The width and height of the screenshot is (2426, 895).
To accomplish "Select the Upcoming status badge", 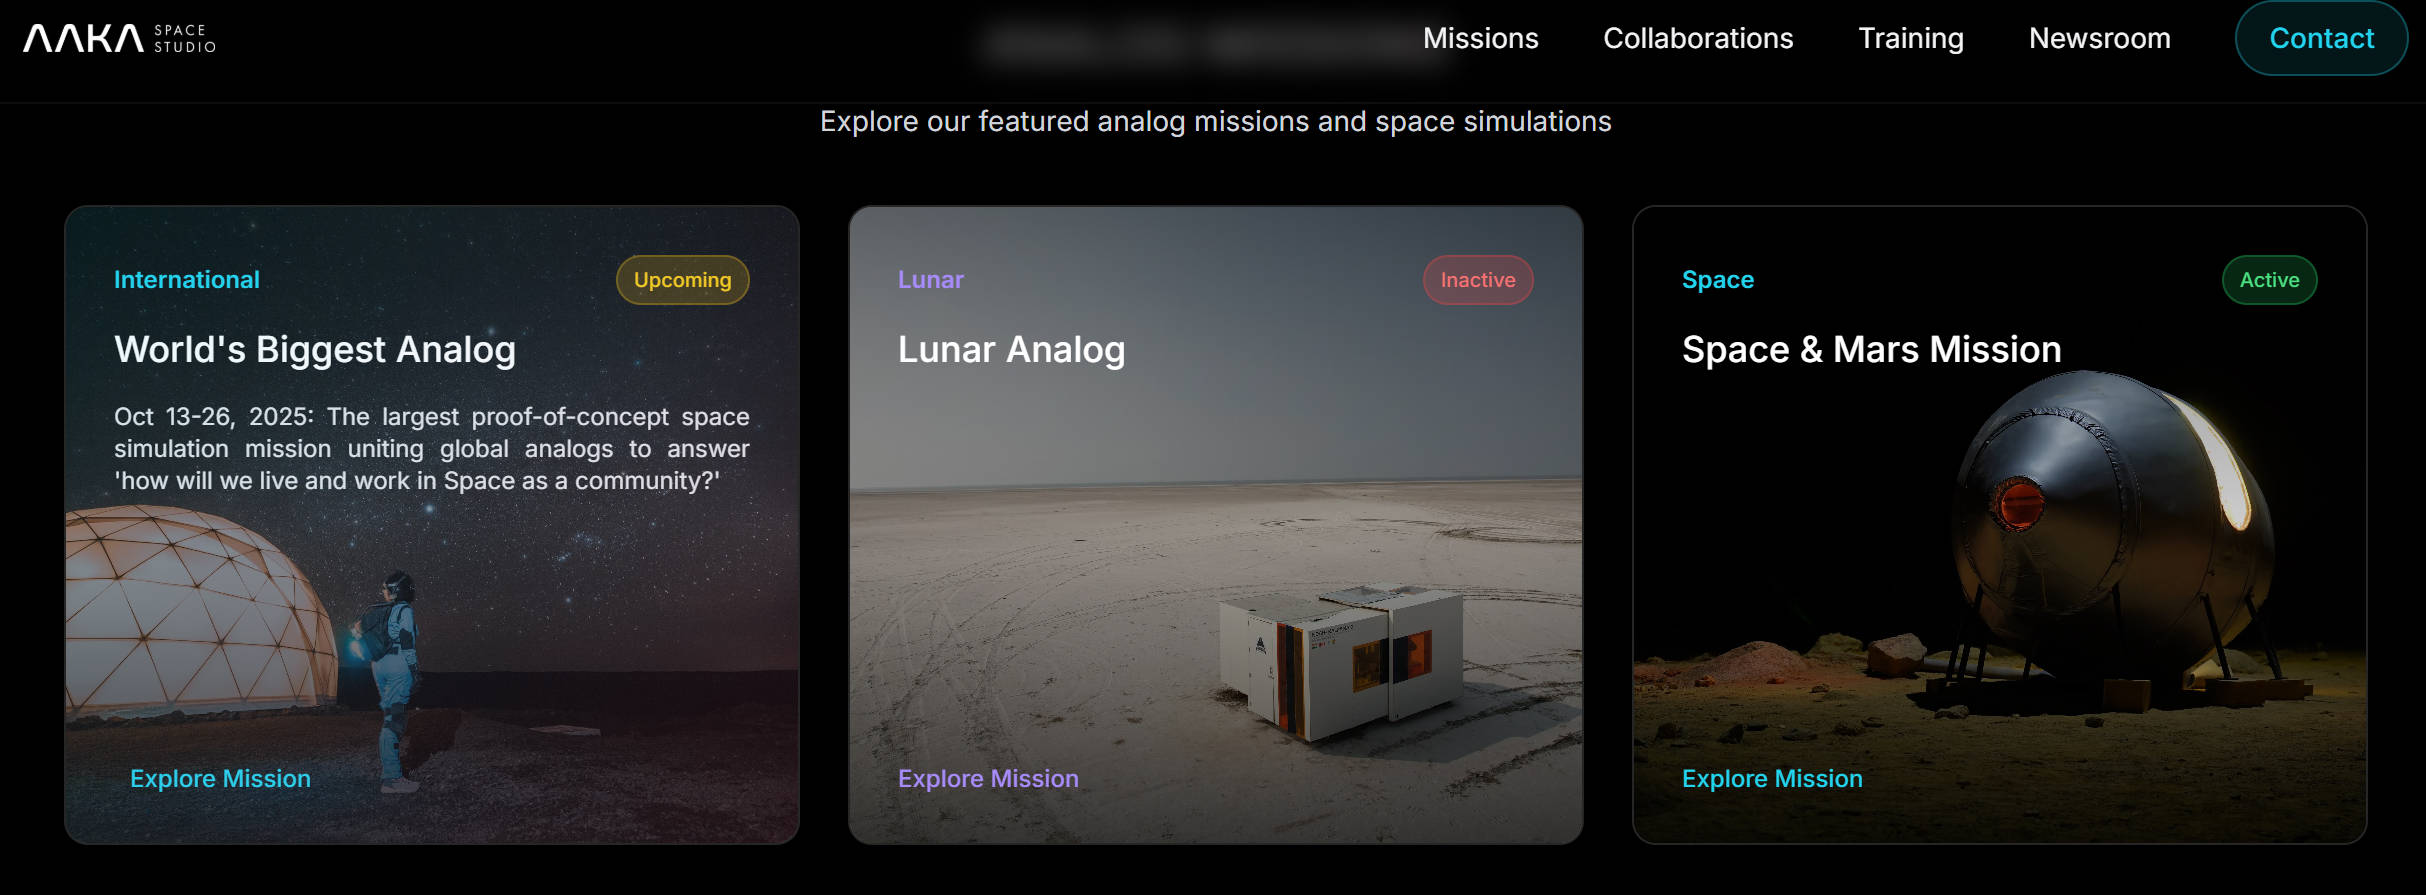I will pyautogui.click(x=683, y=280).
